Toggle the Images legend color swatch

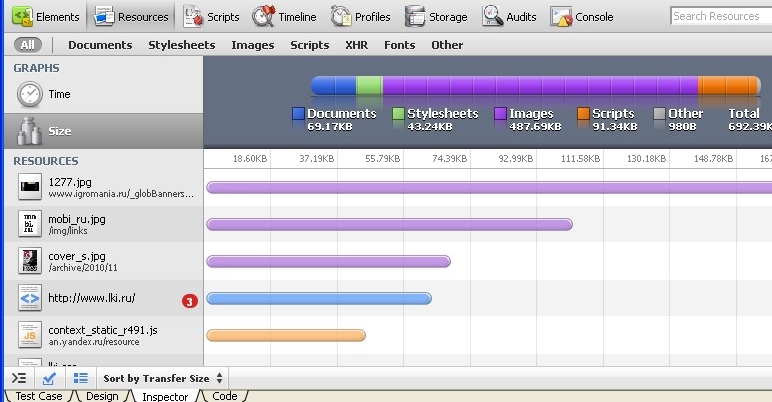click(x=499, y=114)
